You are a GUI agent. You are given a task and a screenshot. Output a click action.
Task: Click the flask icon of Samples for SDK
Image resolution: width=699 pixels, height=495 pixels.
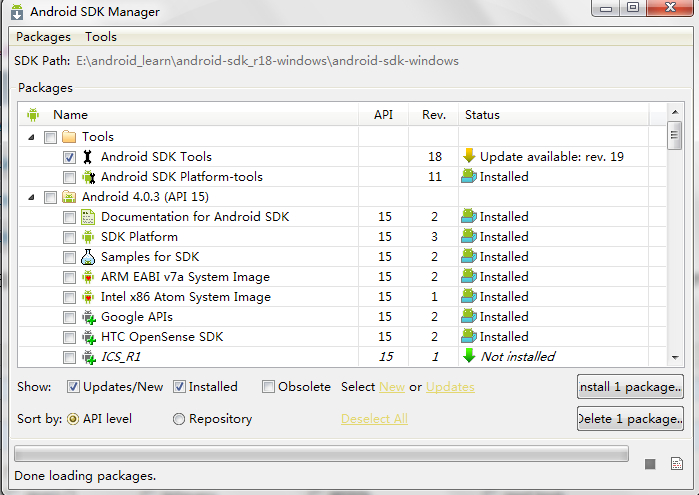point(88,257)
